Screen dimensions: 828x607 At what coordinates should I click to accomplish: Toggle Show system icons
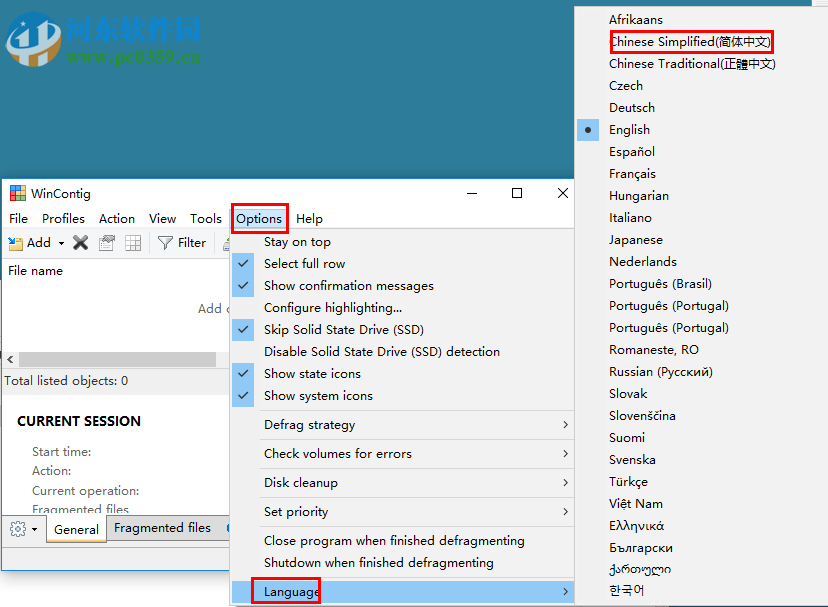click(x=402, y=396)
